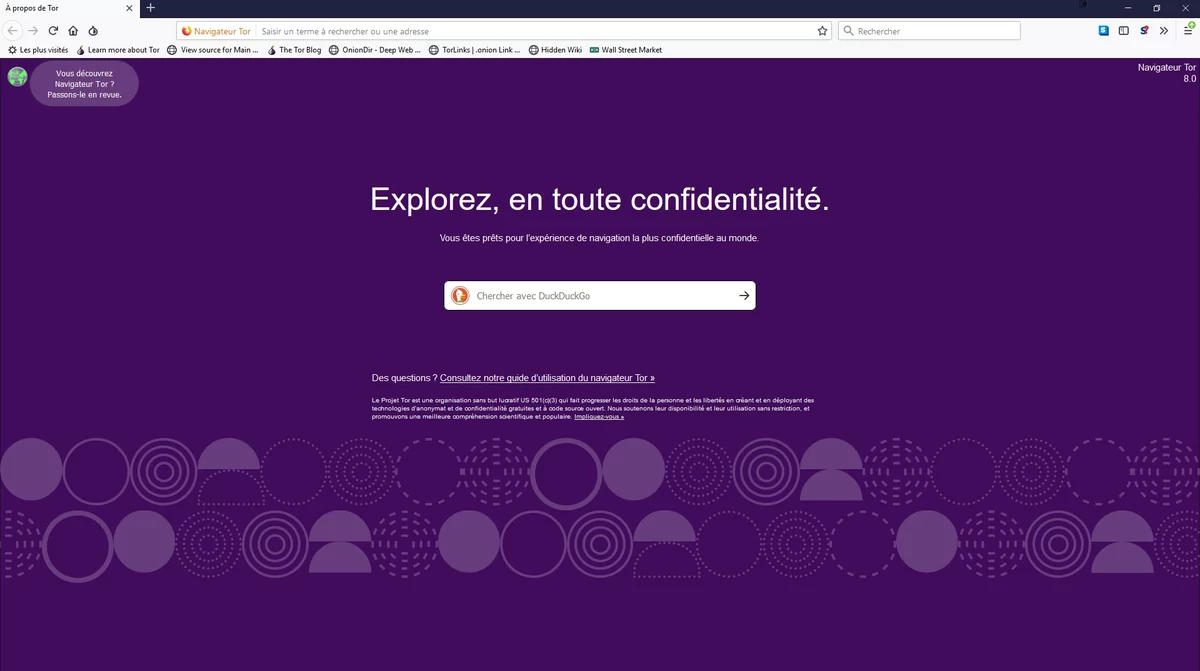Viewport: 1200px width, 671px height.
Task: Click the Explorez, en toute confidentialité heading
Action: click(x=600, y=199)
